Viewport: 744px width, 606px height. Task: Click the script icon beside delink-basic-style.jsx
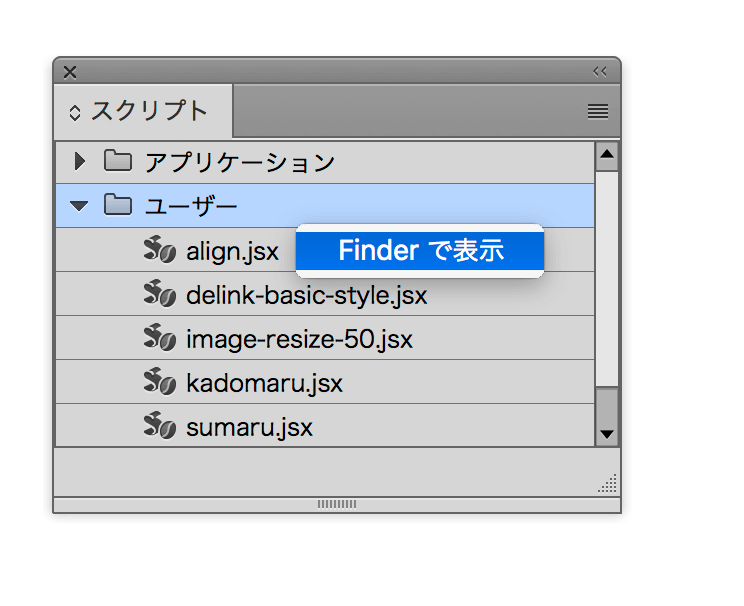click(159, 293)
